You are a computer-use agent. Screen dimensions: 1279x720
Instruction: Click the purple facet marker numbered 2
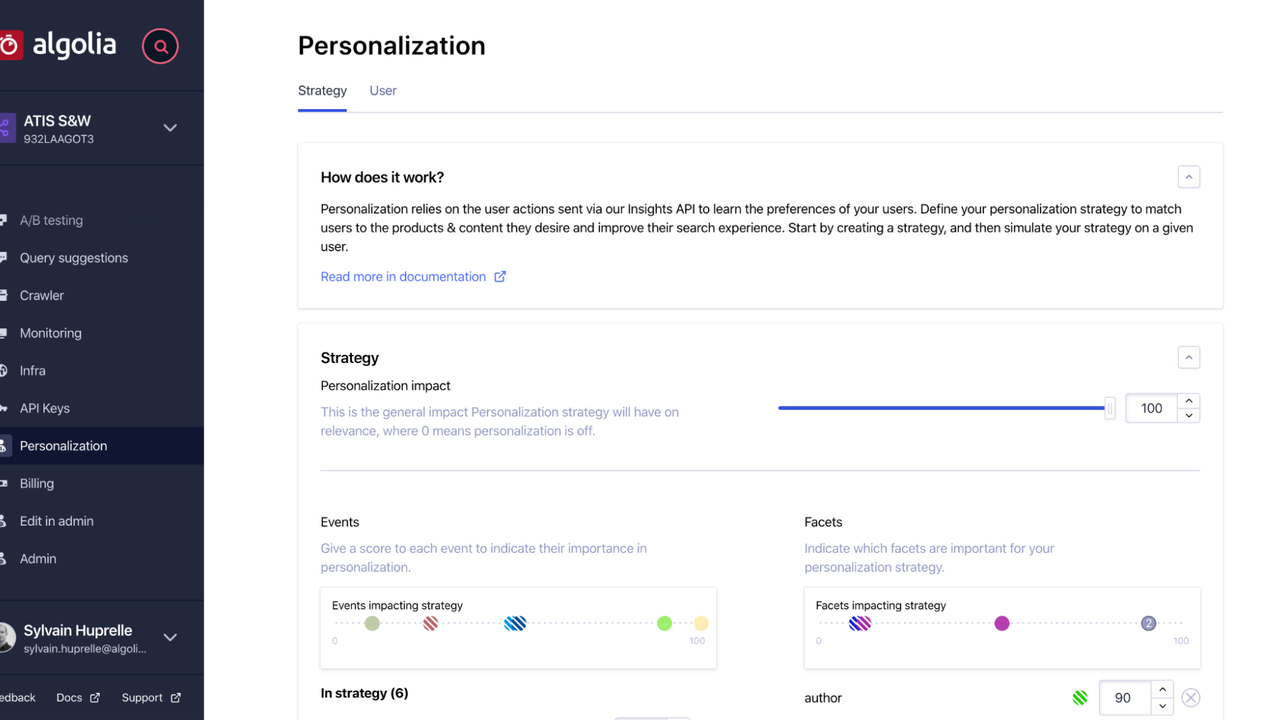[1148, 623]
